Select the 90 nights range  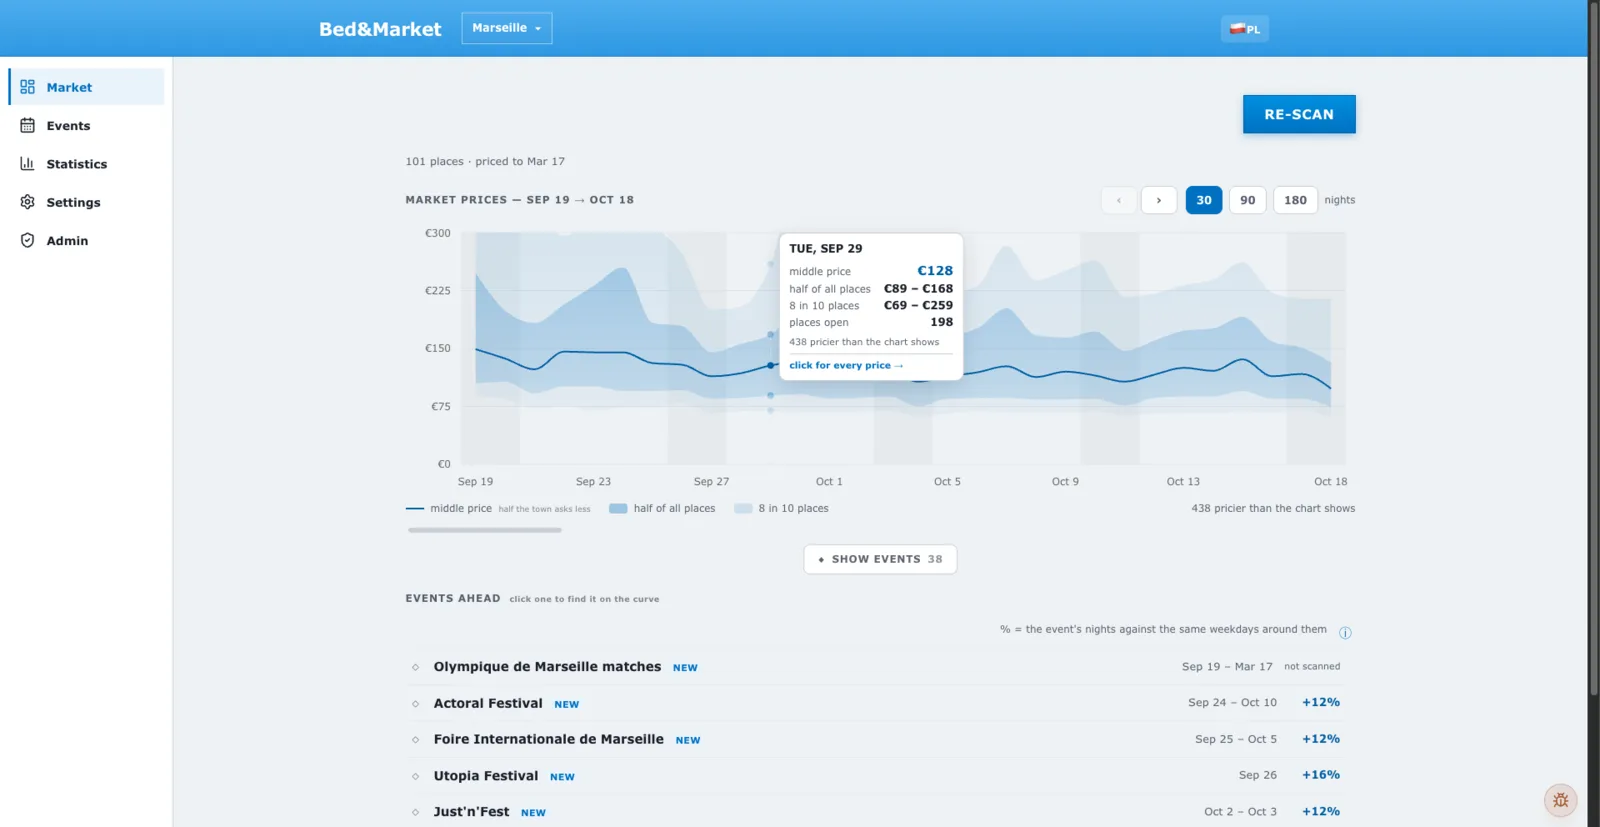tap(1248, 200)
